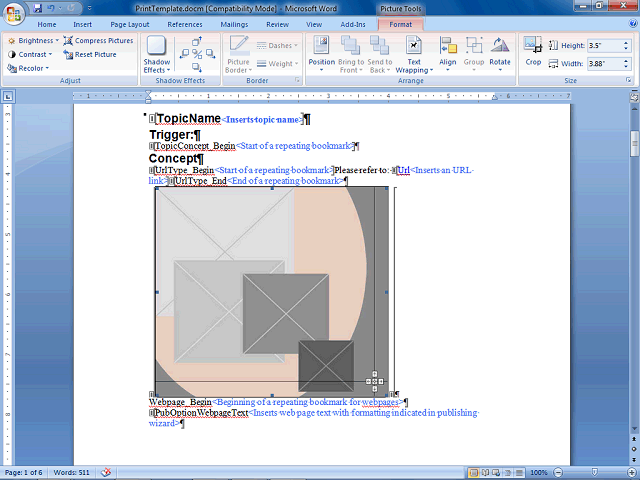Select the placeholder picture in document
Image resolution: width=640 pixels, height=480 pixels.
(272, 292)
